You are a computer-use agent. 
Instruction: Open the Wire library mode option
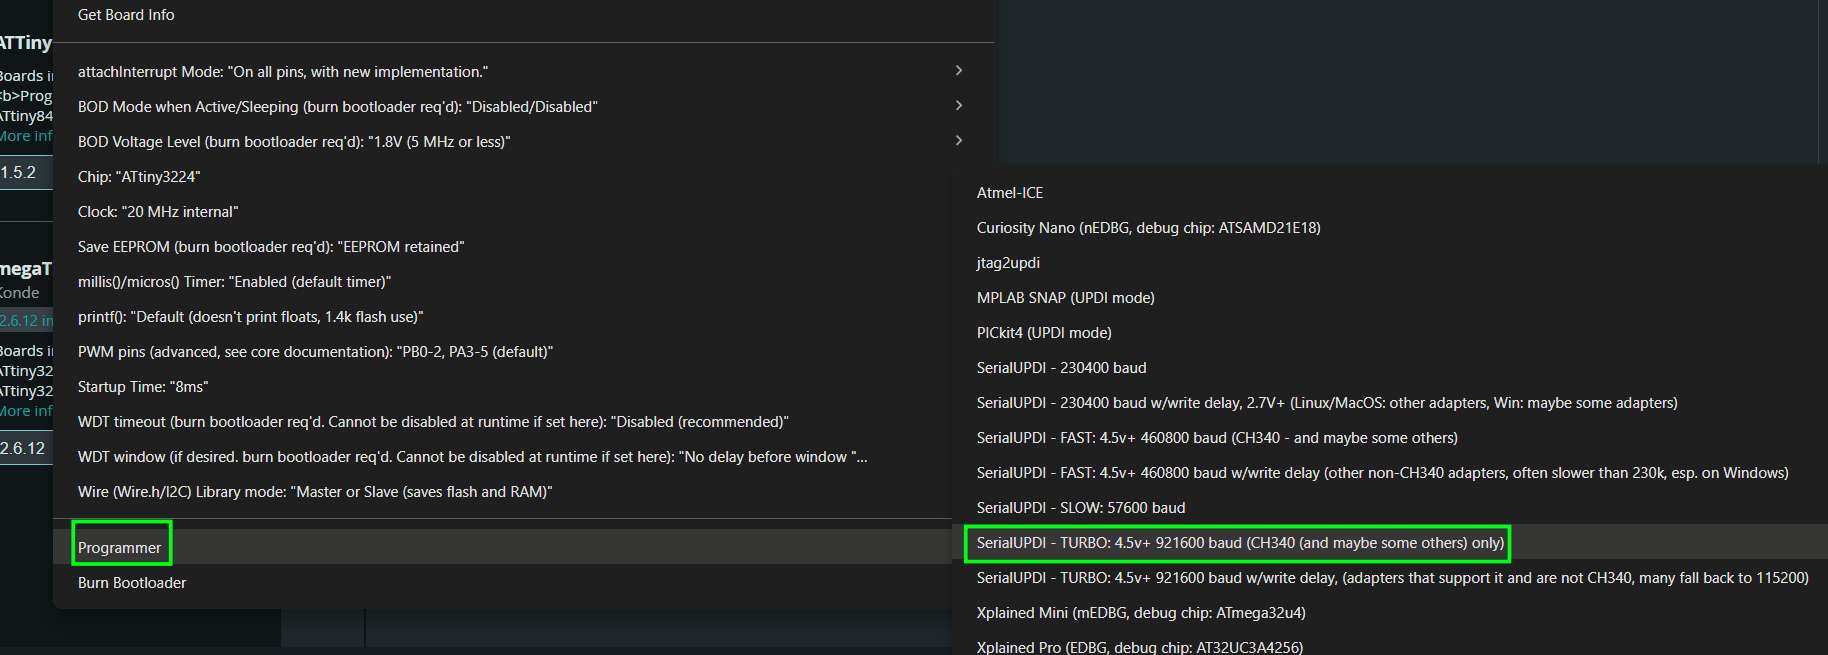pyautogui.click(x=315, y=492)
